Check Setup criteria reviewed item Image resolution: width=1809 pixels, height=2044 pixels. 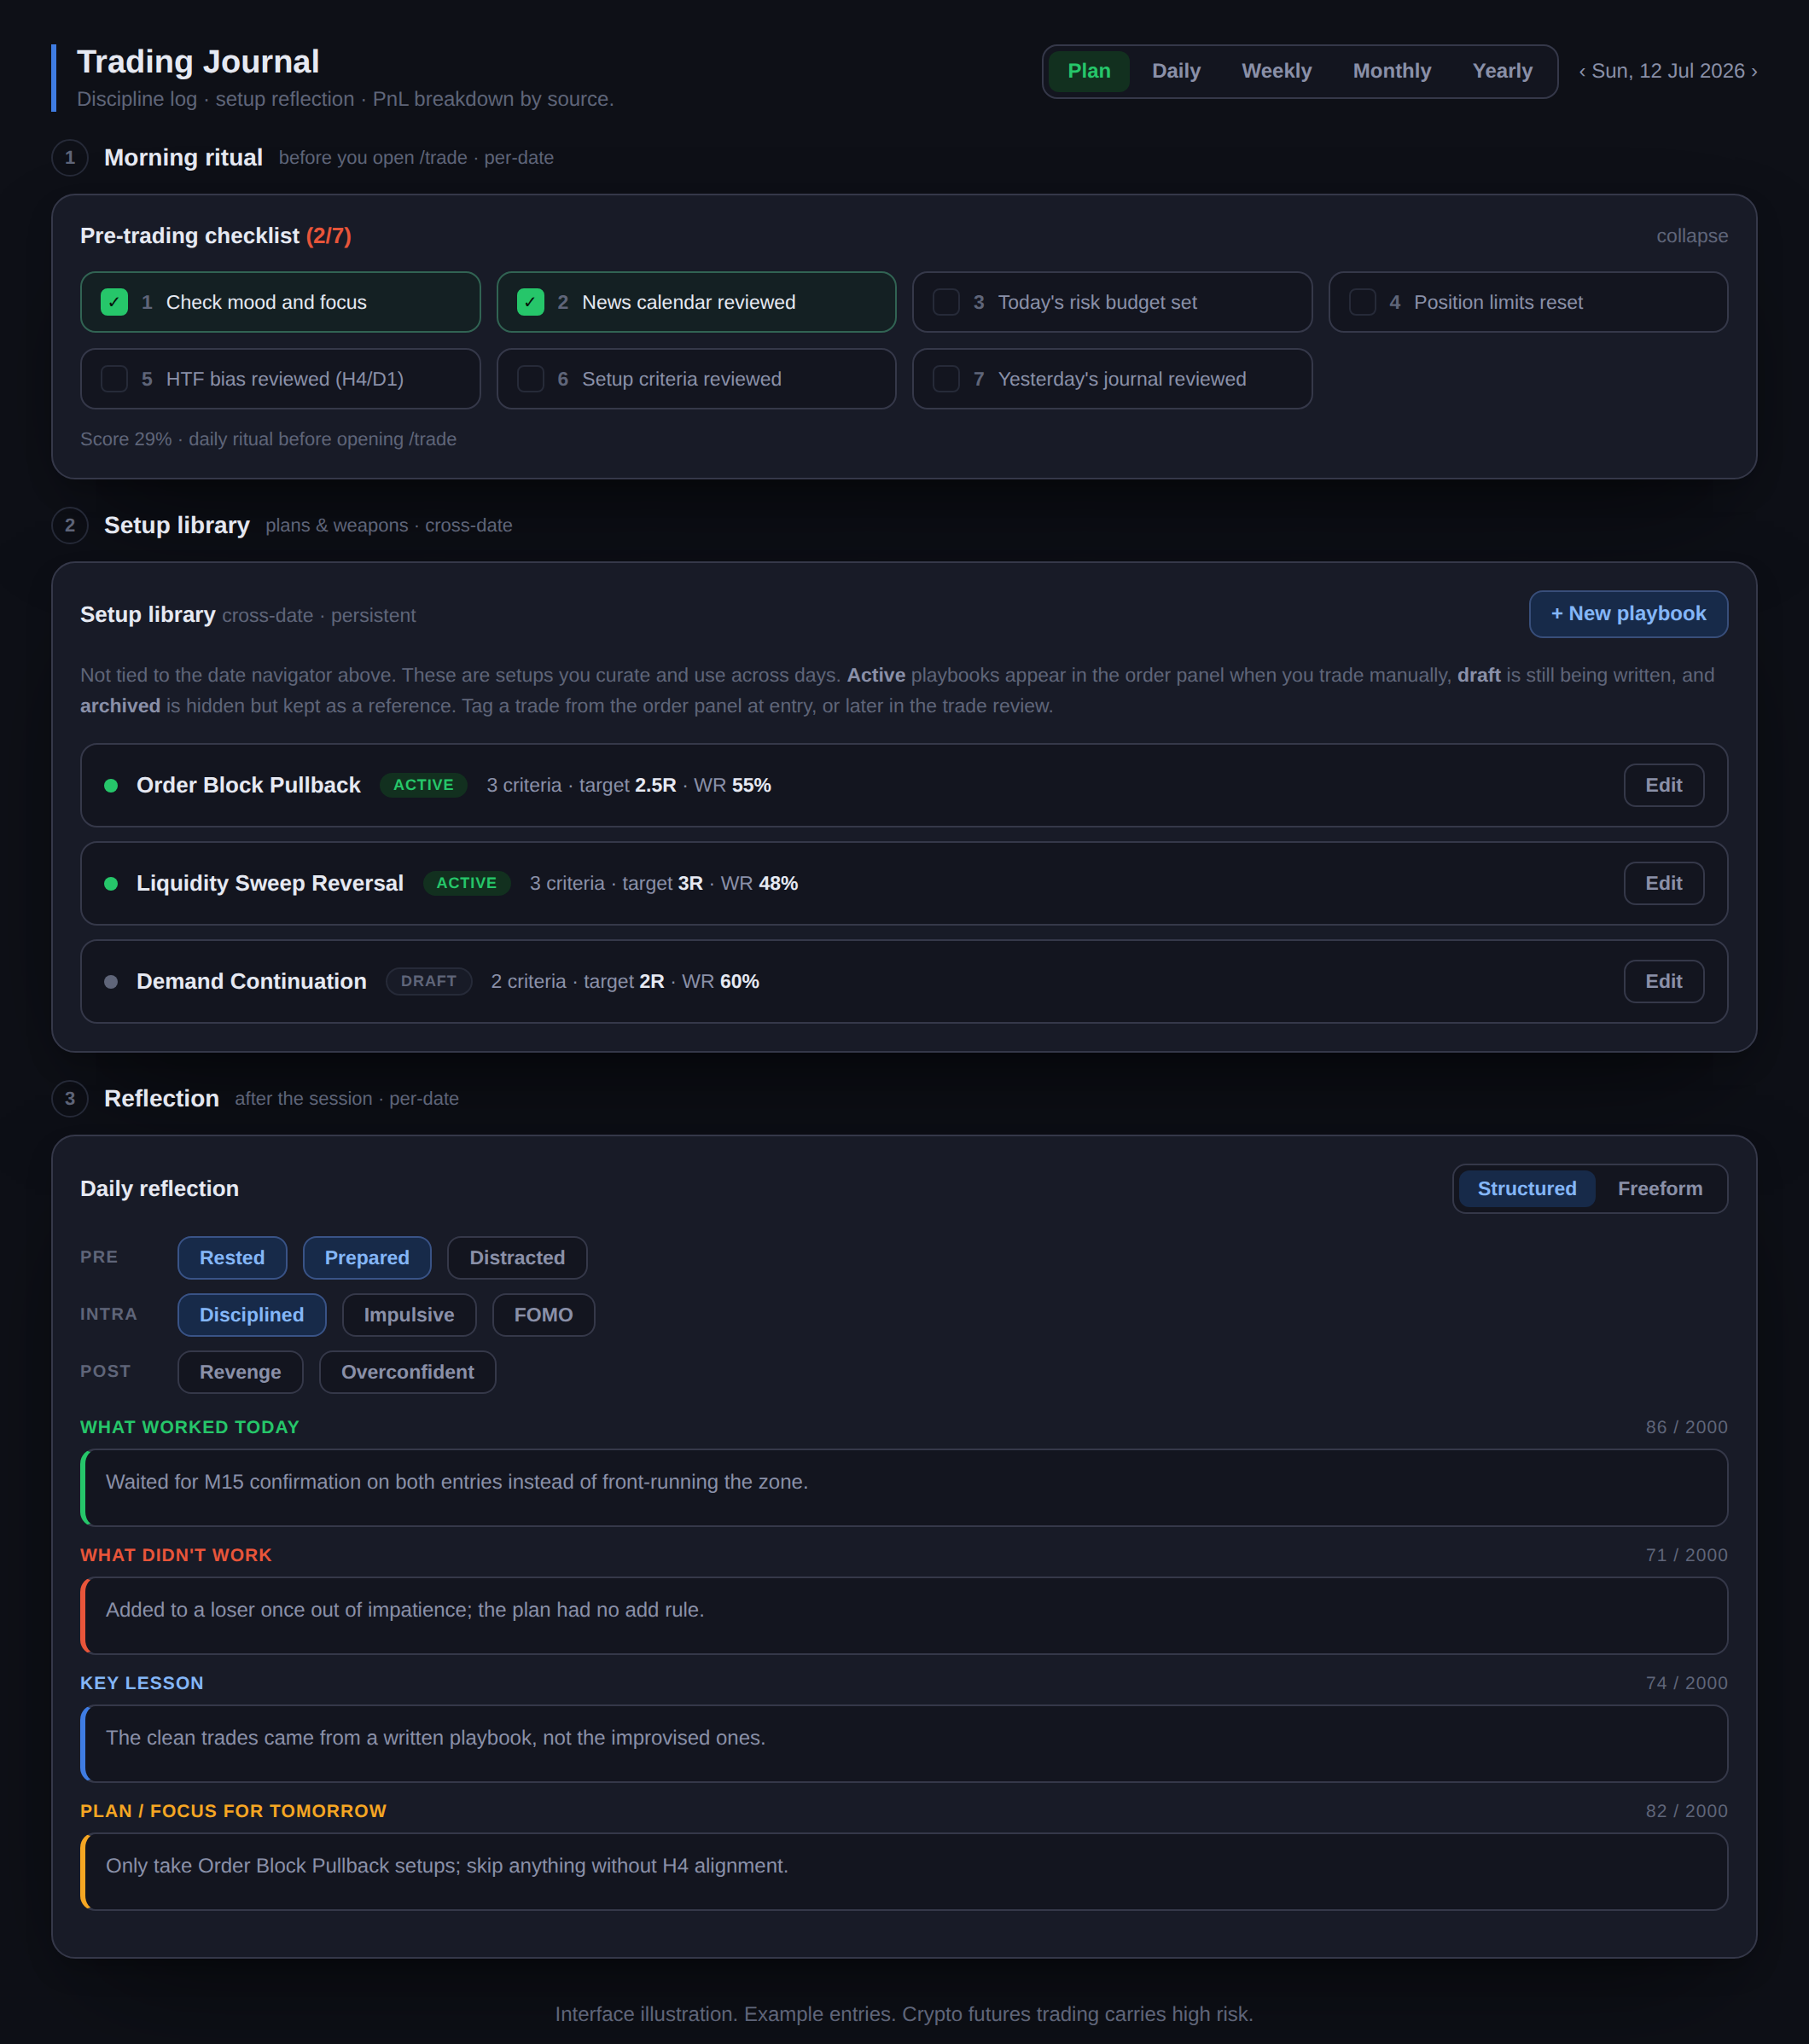click(530, 379)
